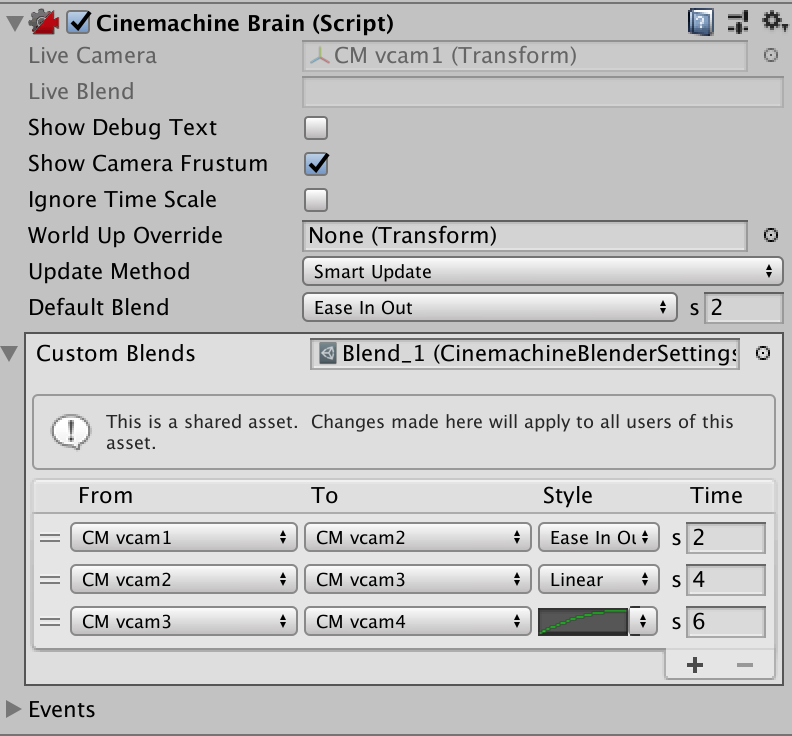Toggle the Ignore Time Scale checkbox
Viewport: 792px width, 736px height.
[316, 200]
